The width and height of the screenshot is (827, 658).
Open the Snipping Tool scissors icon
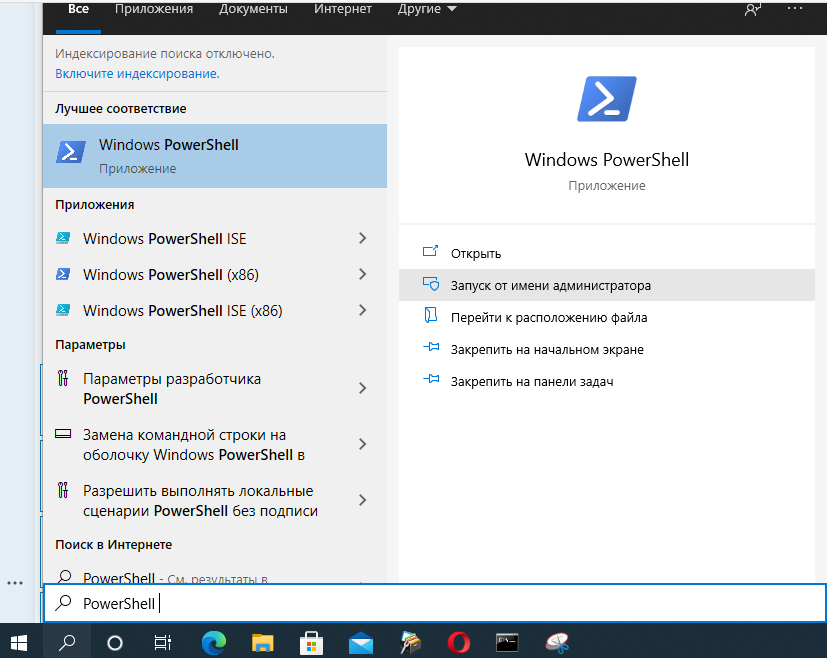tap(557, 643)
